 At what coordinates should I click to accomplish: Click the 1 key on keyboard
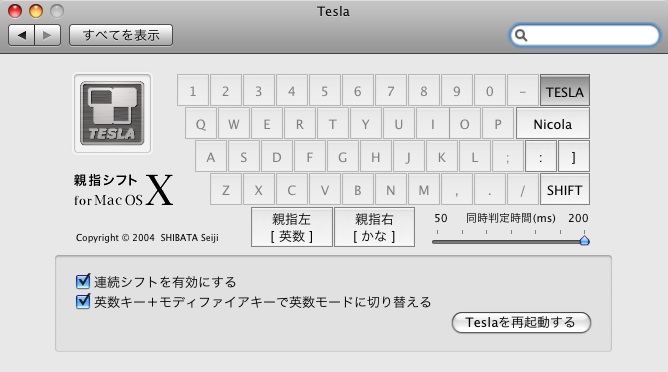[x=193, y=90]
